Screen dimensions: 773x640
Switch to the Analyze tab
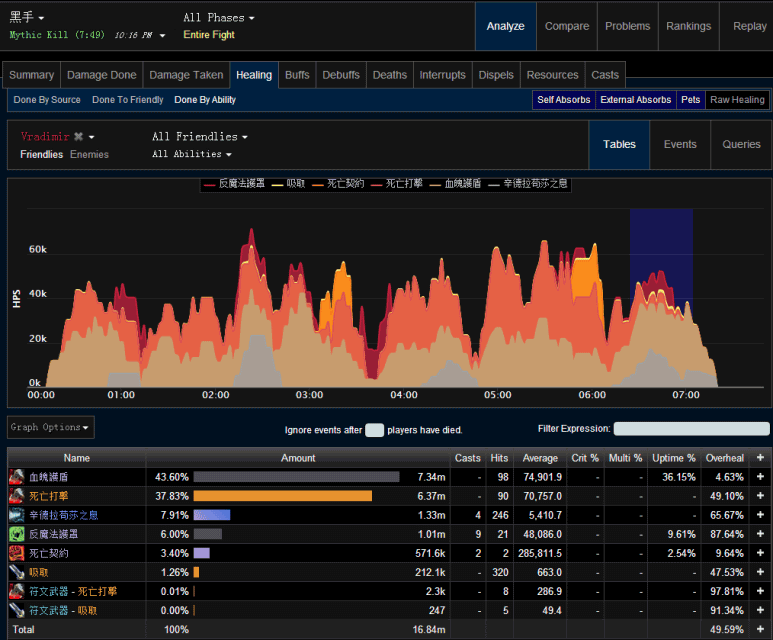pyautogui.click(x=505, y=26)
